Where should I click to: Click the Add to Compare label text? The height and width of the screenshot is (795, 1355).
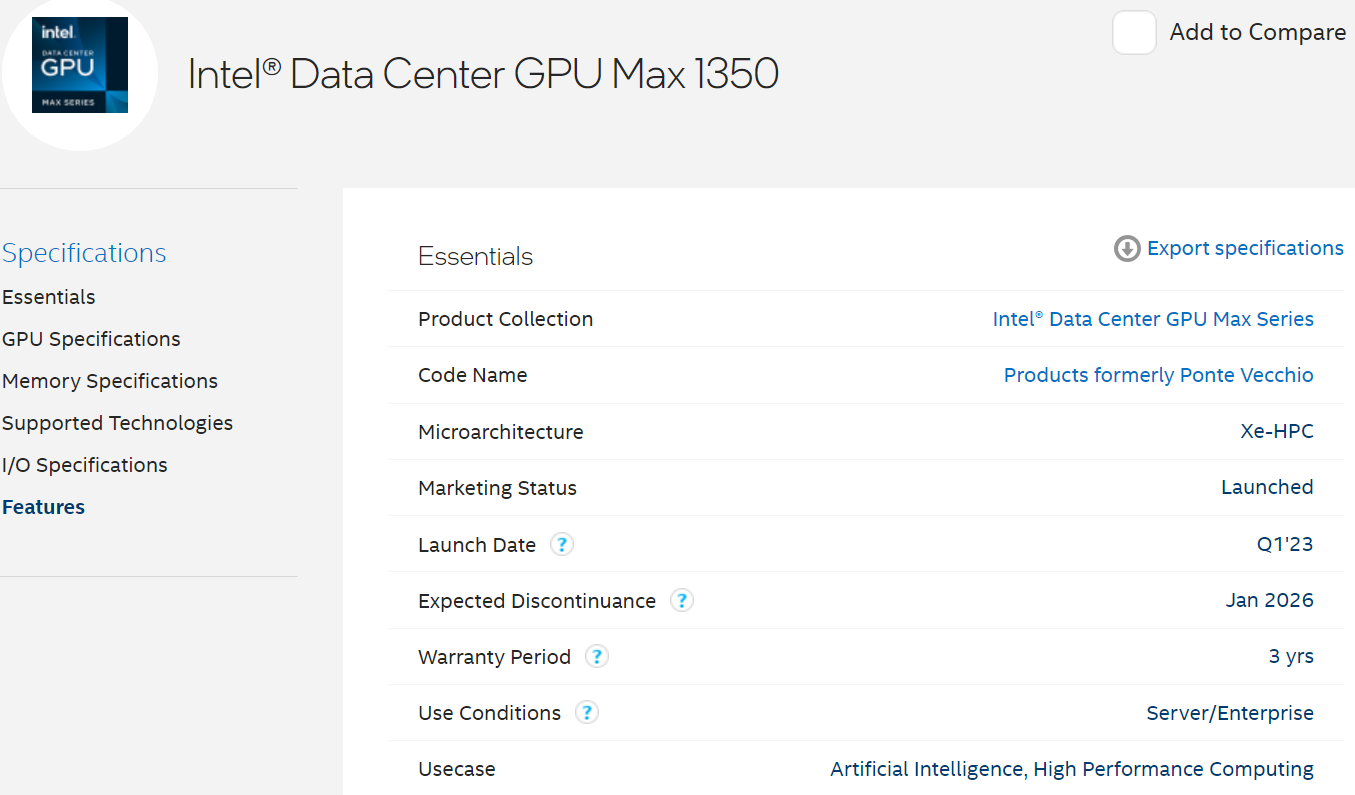coord(1257,32)
